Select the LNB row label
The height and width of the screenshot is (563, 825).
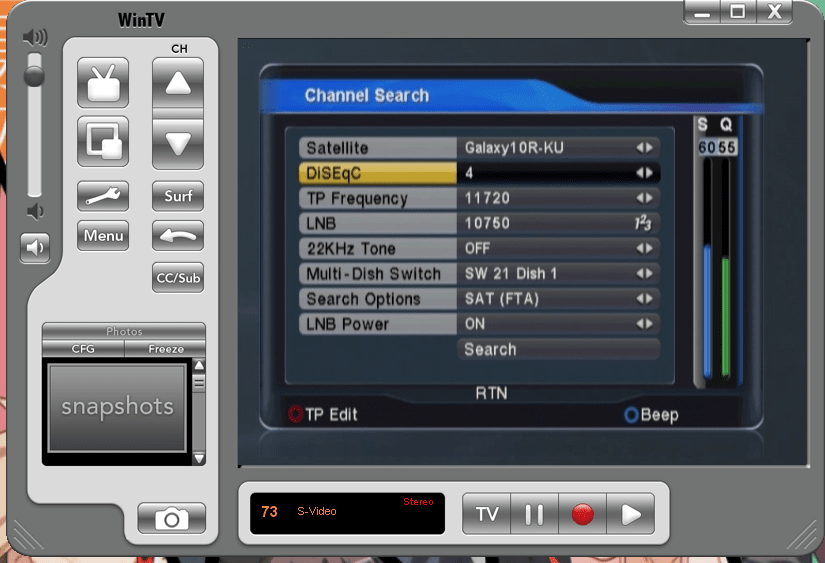[x=378, y=224]
